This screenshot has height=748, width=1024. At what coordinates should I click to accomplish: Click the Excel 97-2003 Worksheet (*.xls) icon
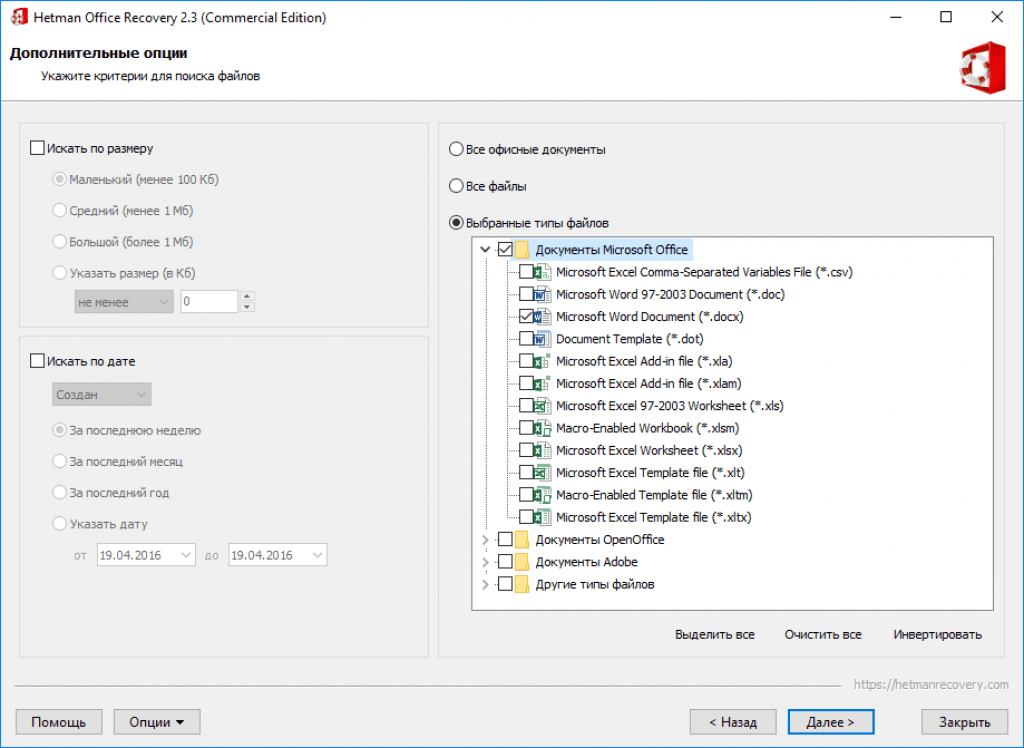coord(543,406)
